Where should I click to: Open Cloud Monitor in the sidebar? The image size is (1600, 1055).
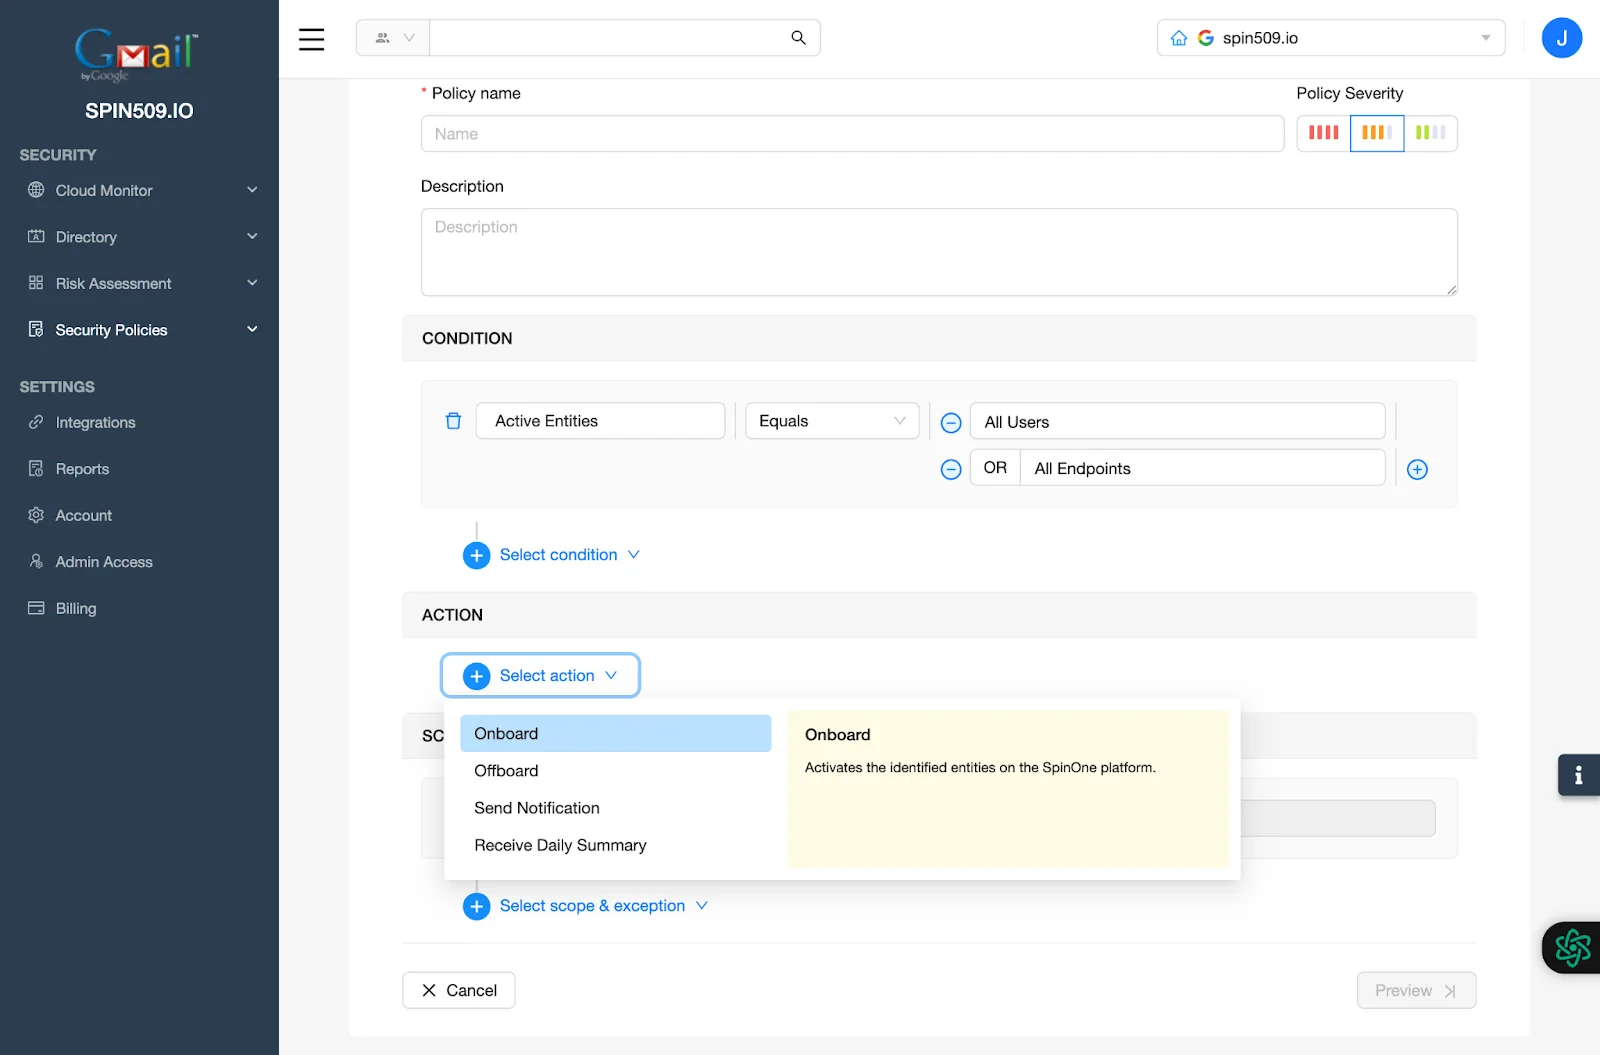(x=104, y=190)
